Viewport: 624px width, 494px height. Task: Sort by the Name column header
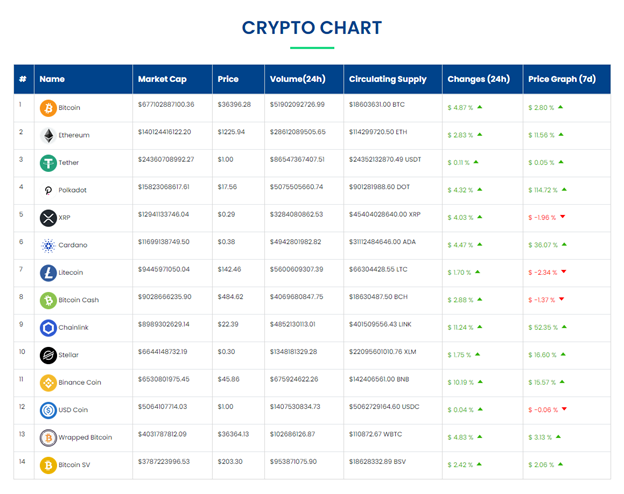coord(83,79)
